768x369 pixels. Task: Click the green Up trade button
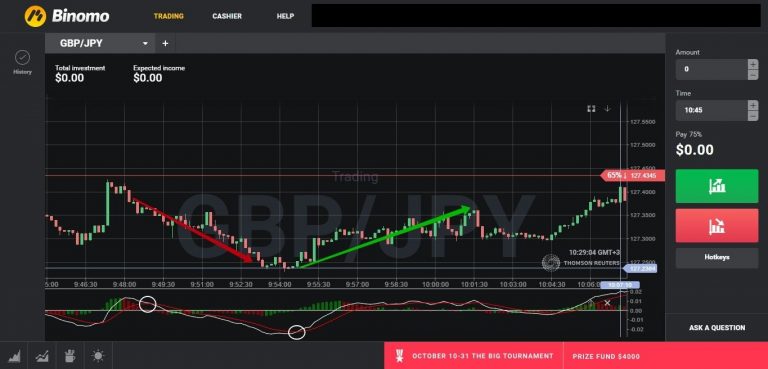pos(717,186)
